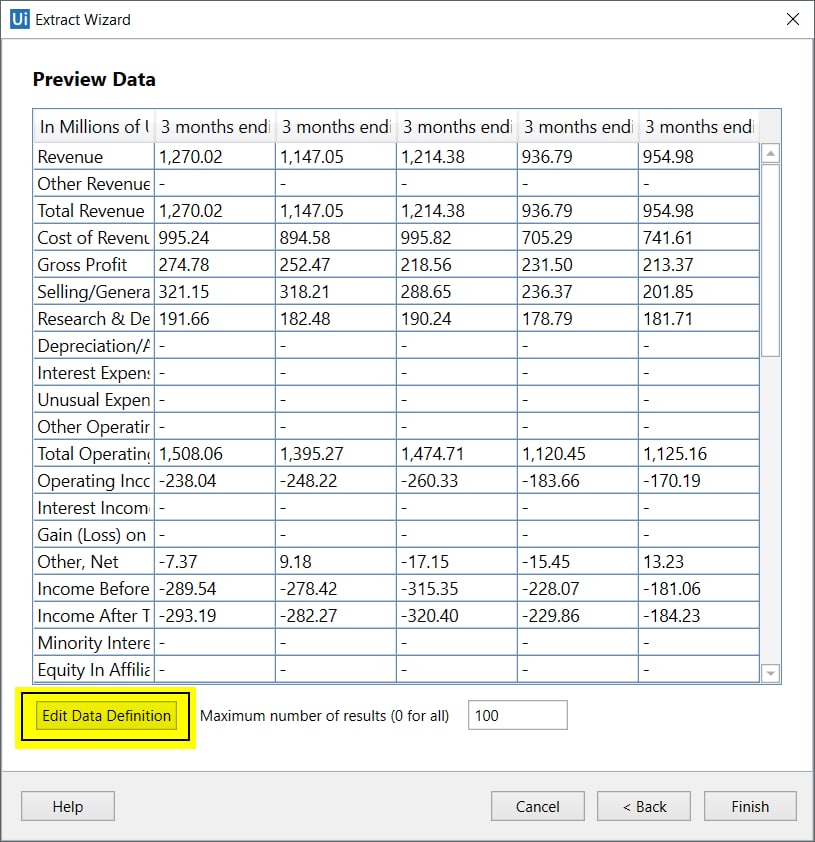Image resolution: width=815 pixels, height=842 pixels.
Task: Click the cell value 741.61
Action: coord(699,237)
